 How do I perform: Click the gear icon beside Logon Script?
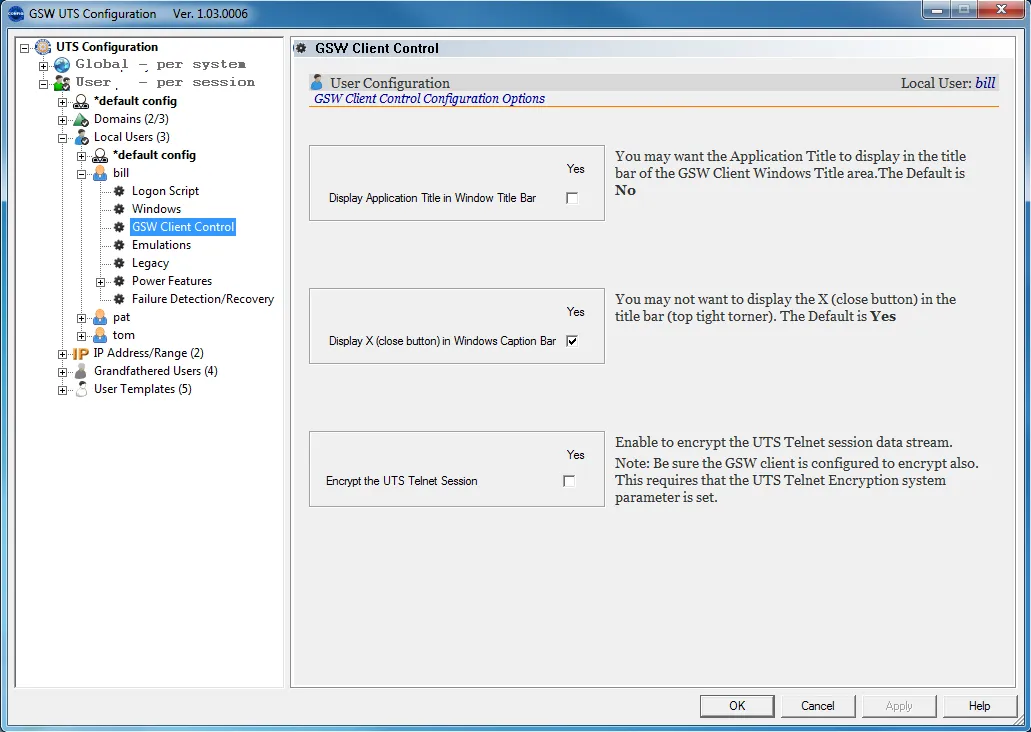119,191
